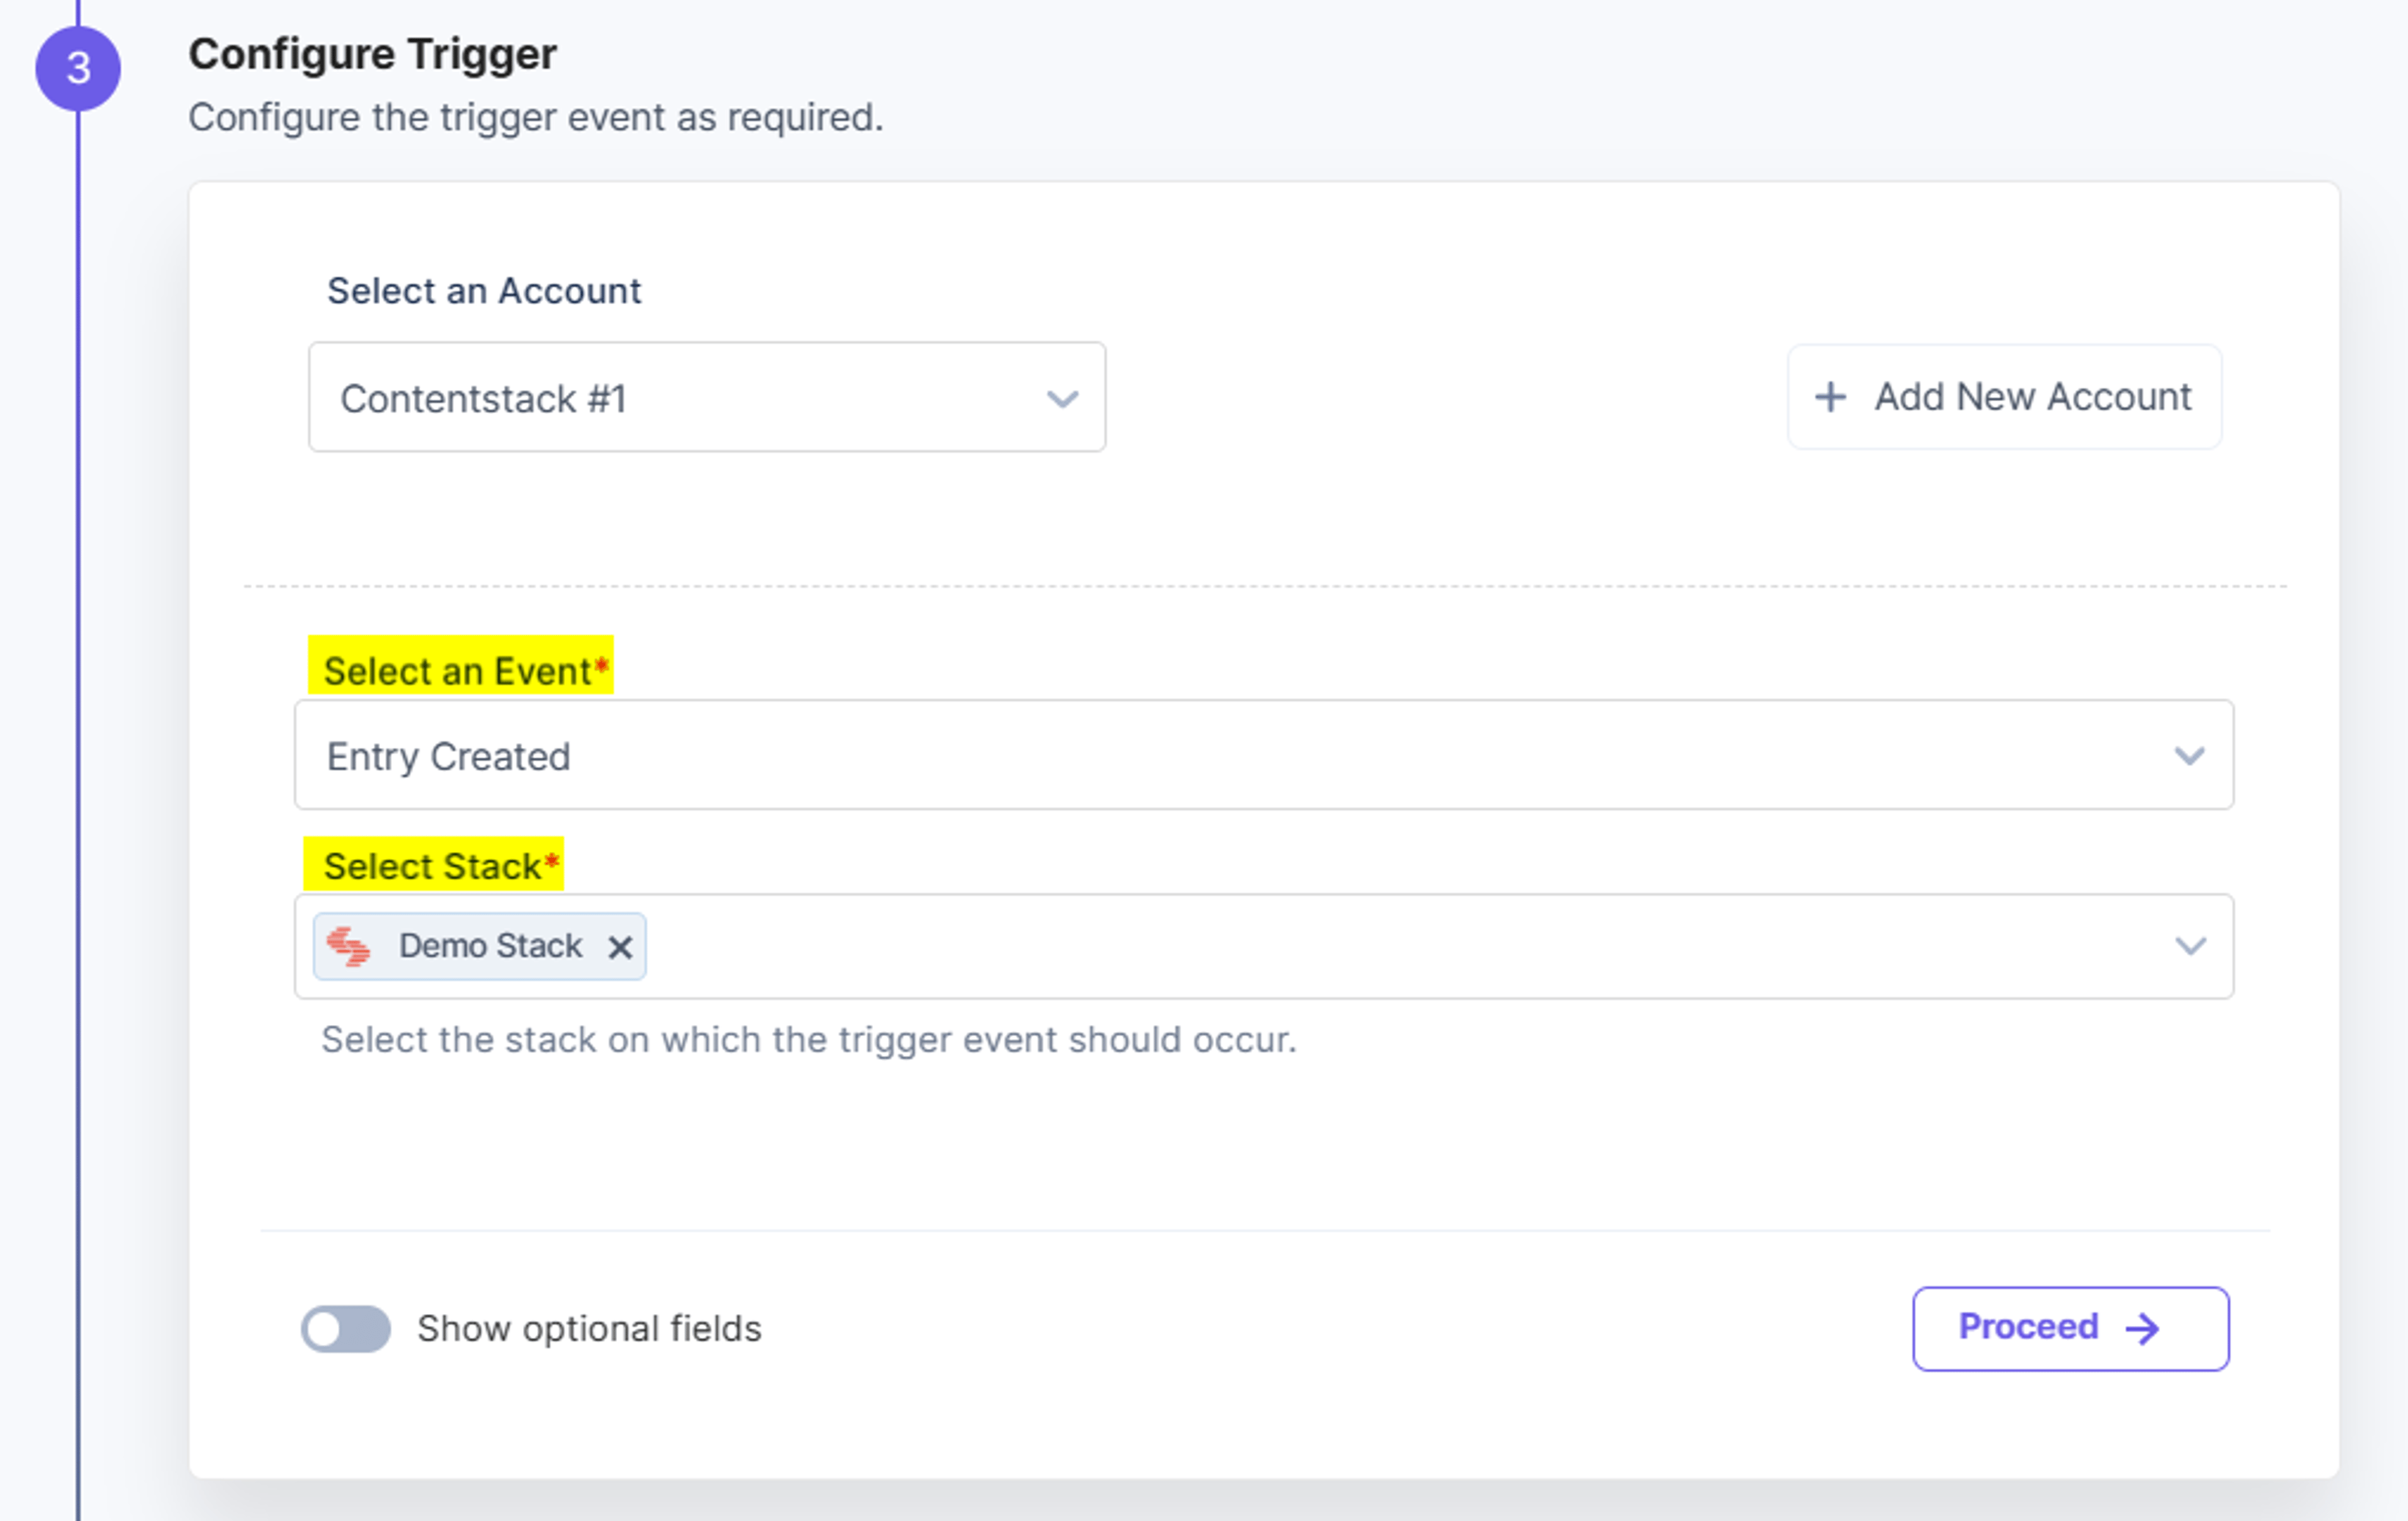Viewport: 2408px width, 1521px height.
Task: Click the stack helper text below dropdown
Action: pos(809,1040)
